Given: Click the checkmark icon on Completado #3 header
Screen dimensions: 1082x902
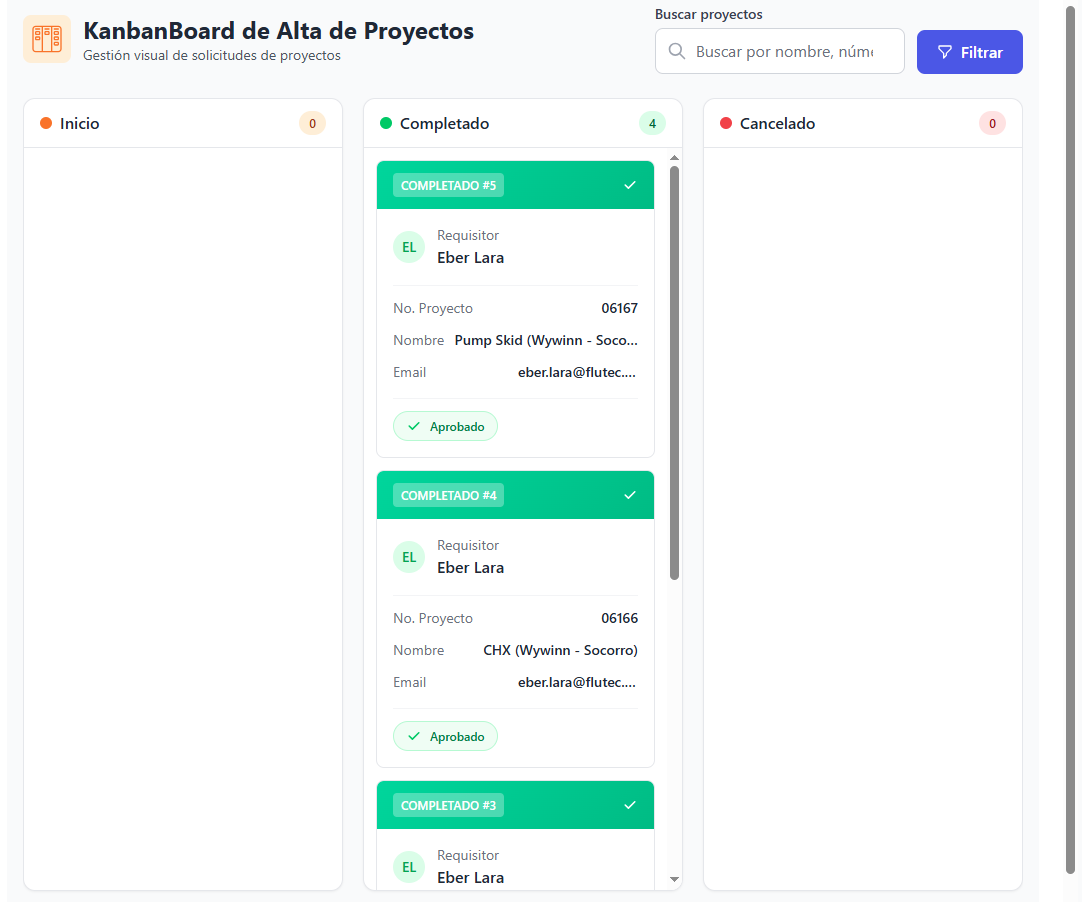Looking at the screenshot, I should pos(630,805).
